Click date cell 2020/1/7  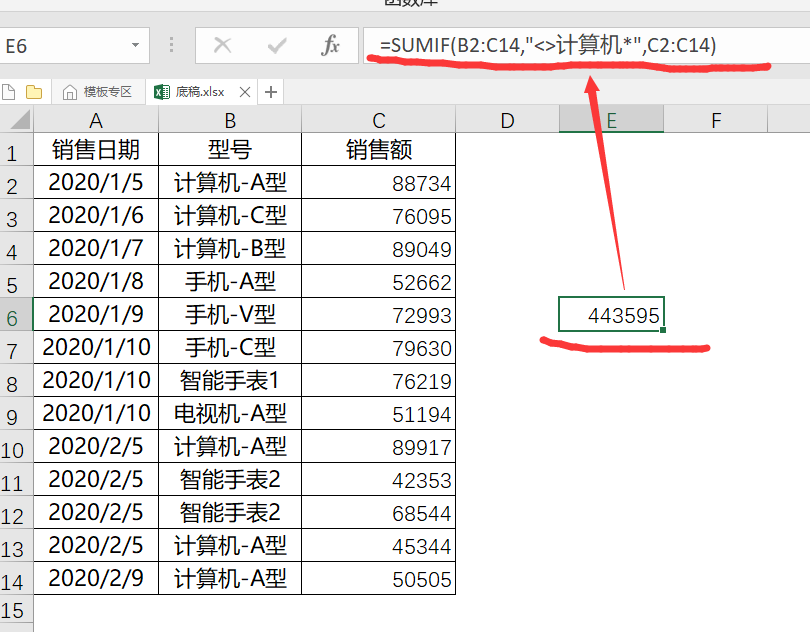[x=96, y=249]
